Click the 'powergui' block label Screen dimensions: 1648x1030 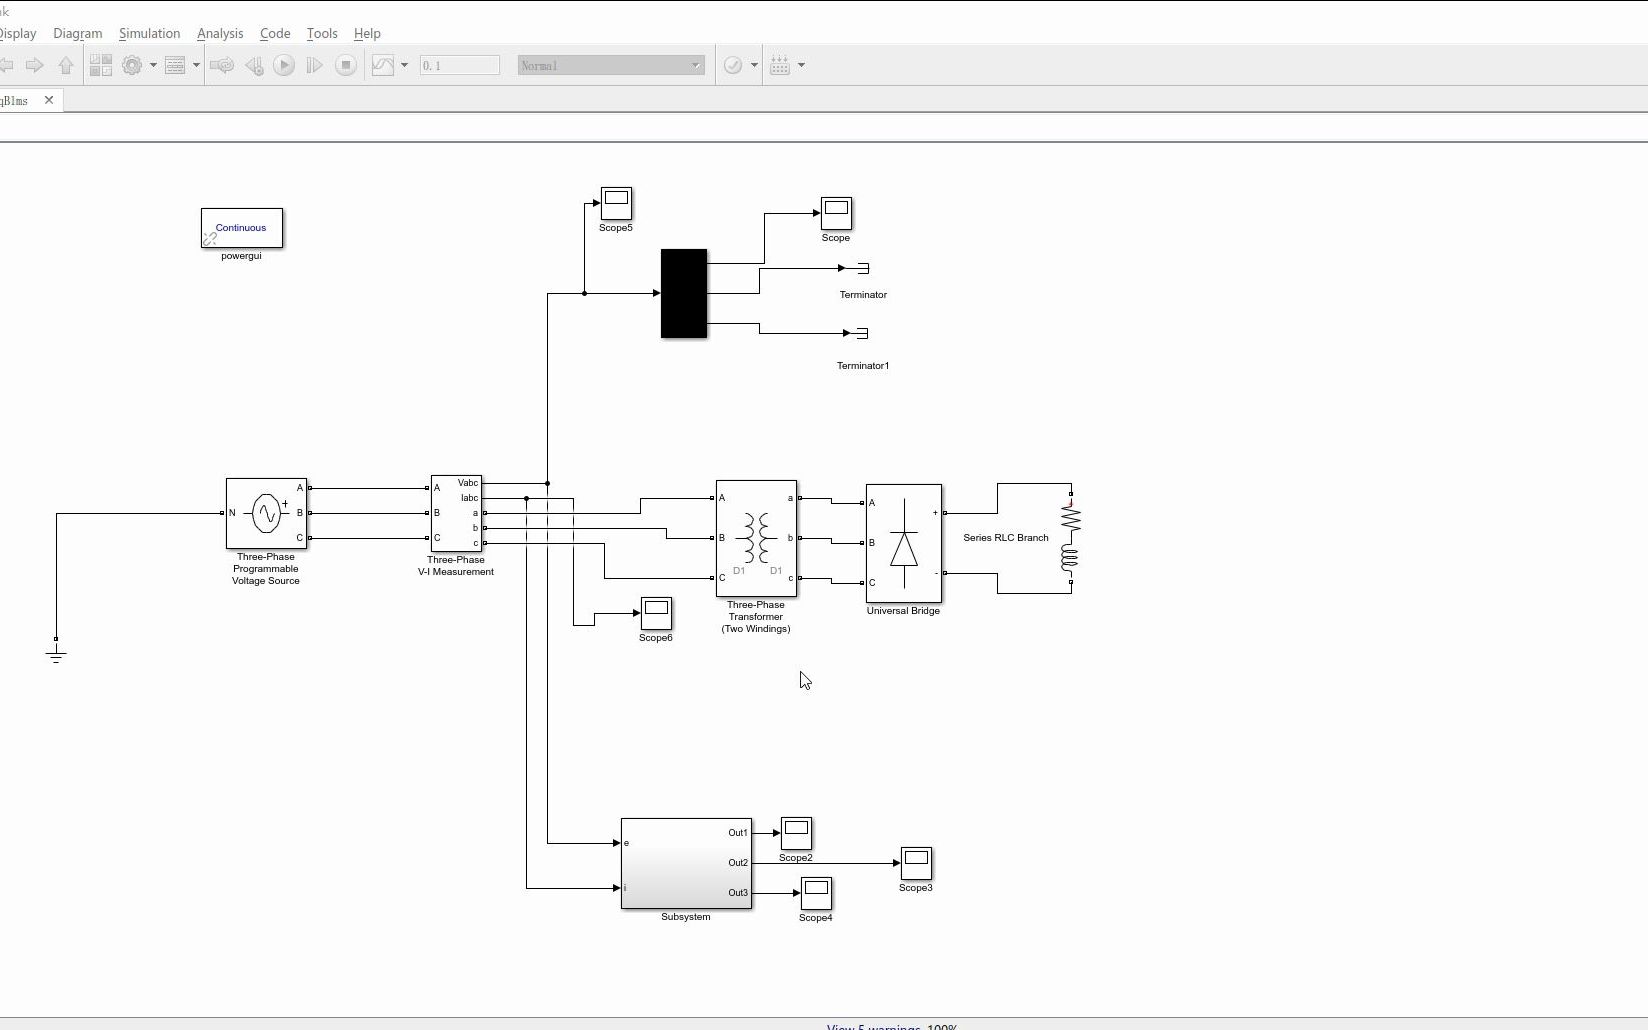pyautogui.click(x=241, y=256)
